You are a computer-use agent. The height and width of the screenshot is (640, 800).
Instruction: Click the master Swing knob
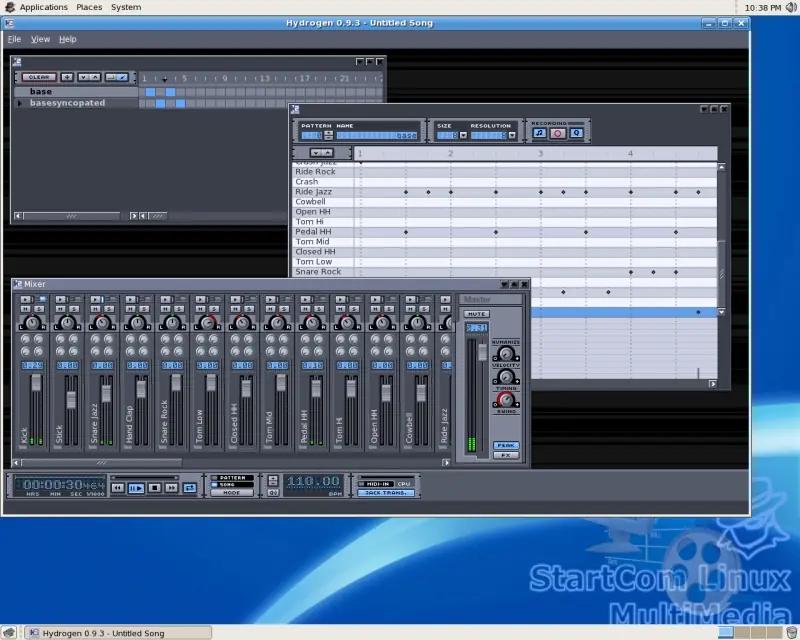506,400
